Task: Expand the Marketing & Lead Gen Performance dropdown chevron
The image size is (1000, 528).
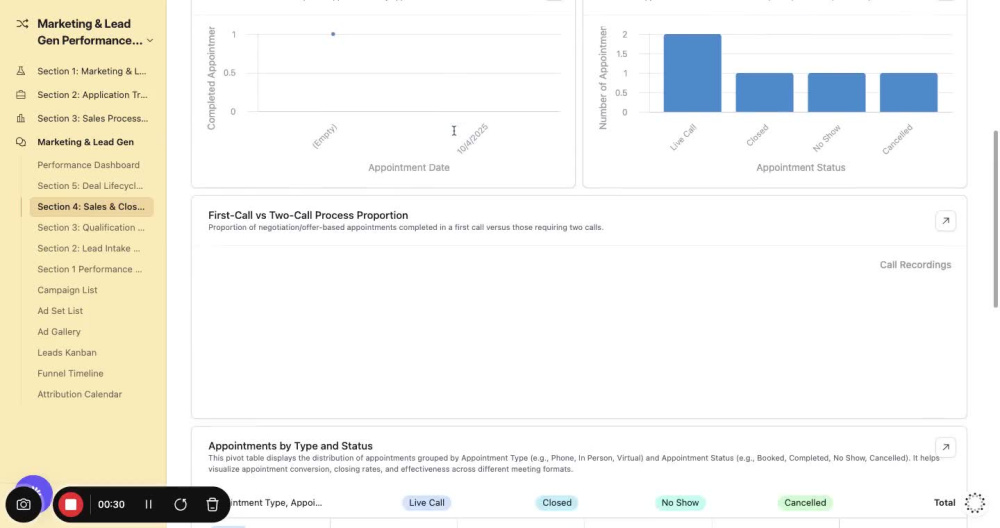Action: click(x=150, y=41)
